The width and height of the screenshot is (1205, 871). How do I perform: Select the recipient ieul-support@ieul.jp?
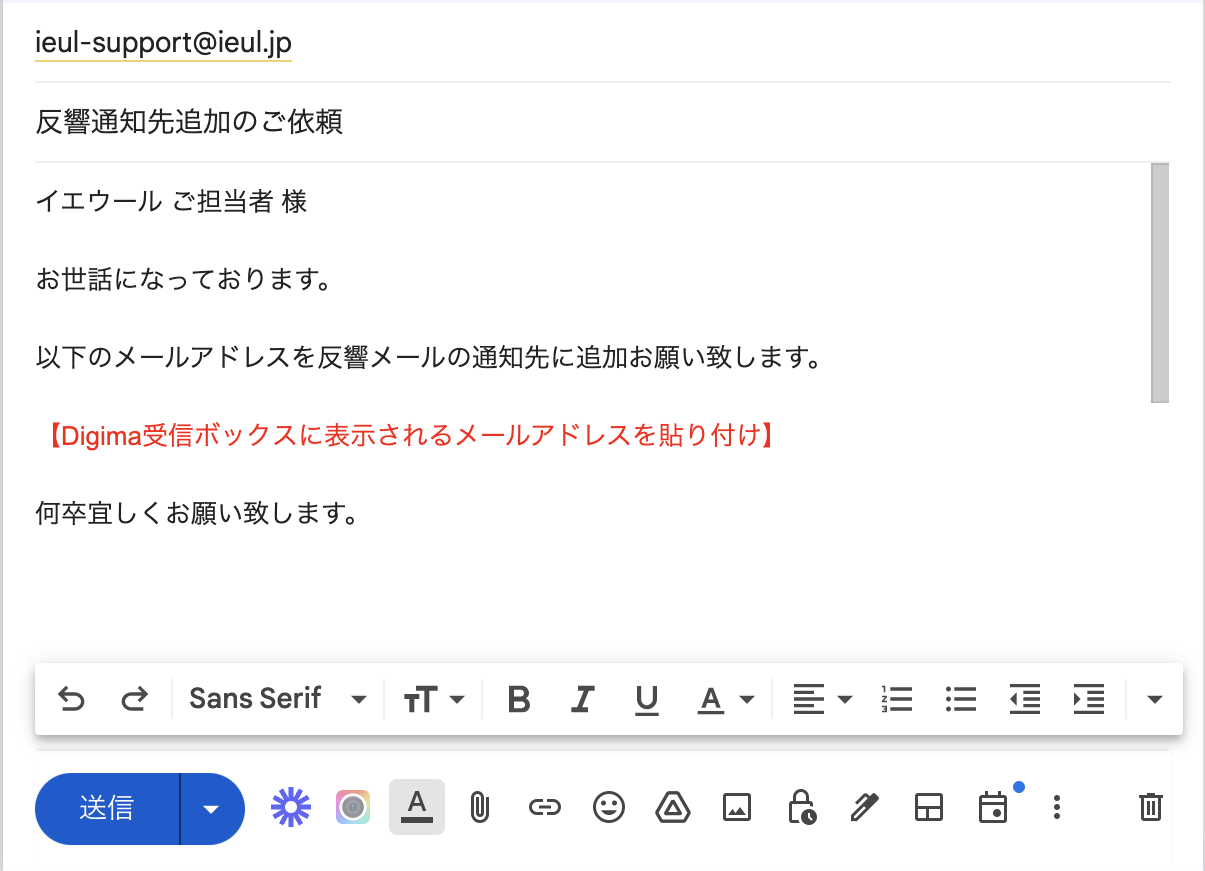[x=163, y=42]
